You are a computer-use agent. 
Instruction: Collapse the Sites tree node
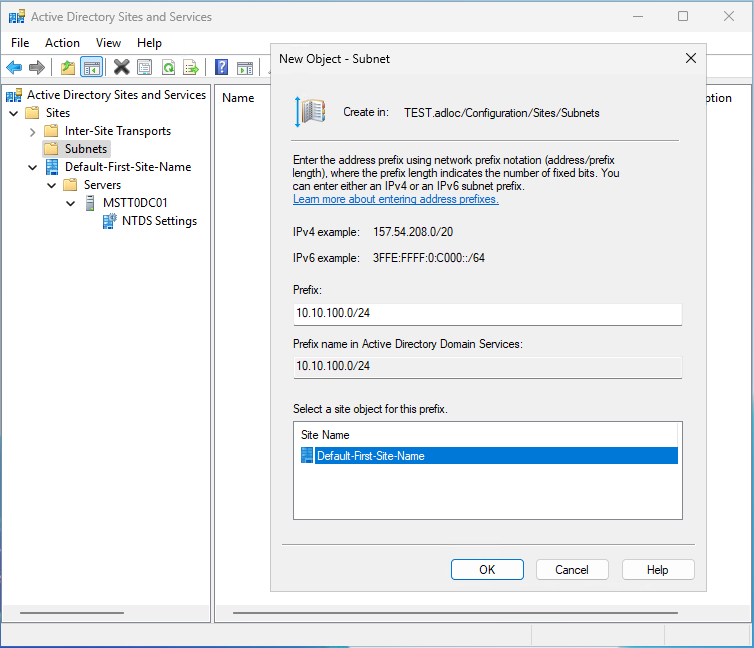[x=14, y=113]
